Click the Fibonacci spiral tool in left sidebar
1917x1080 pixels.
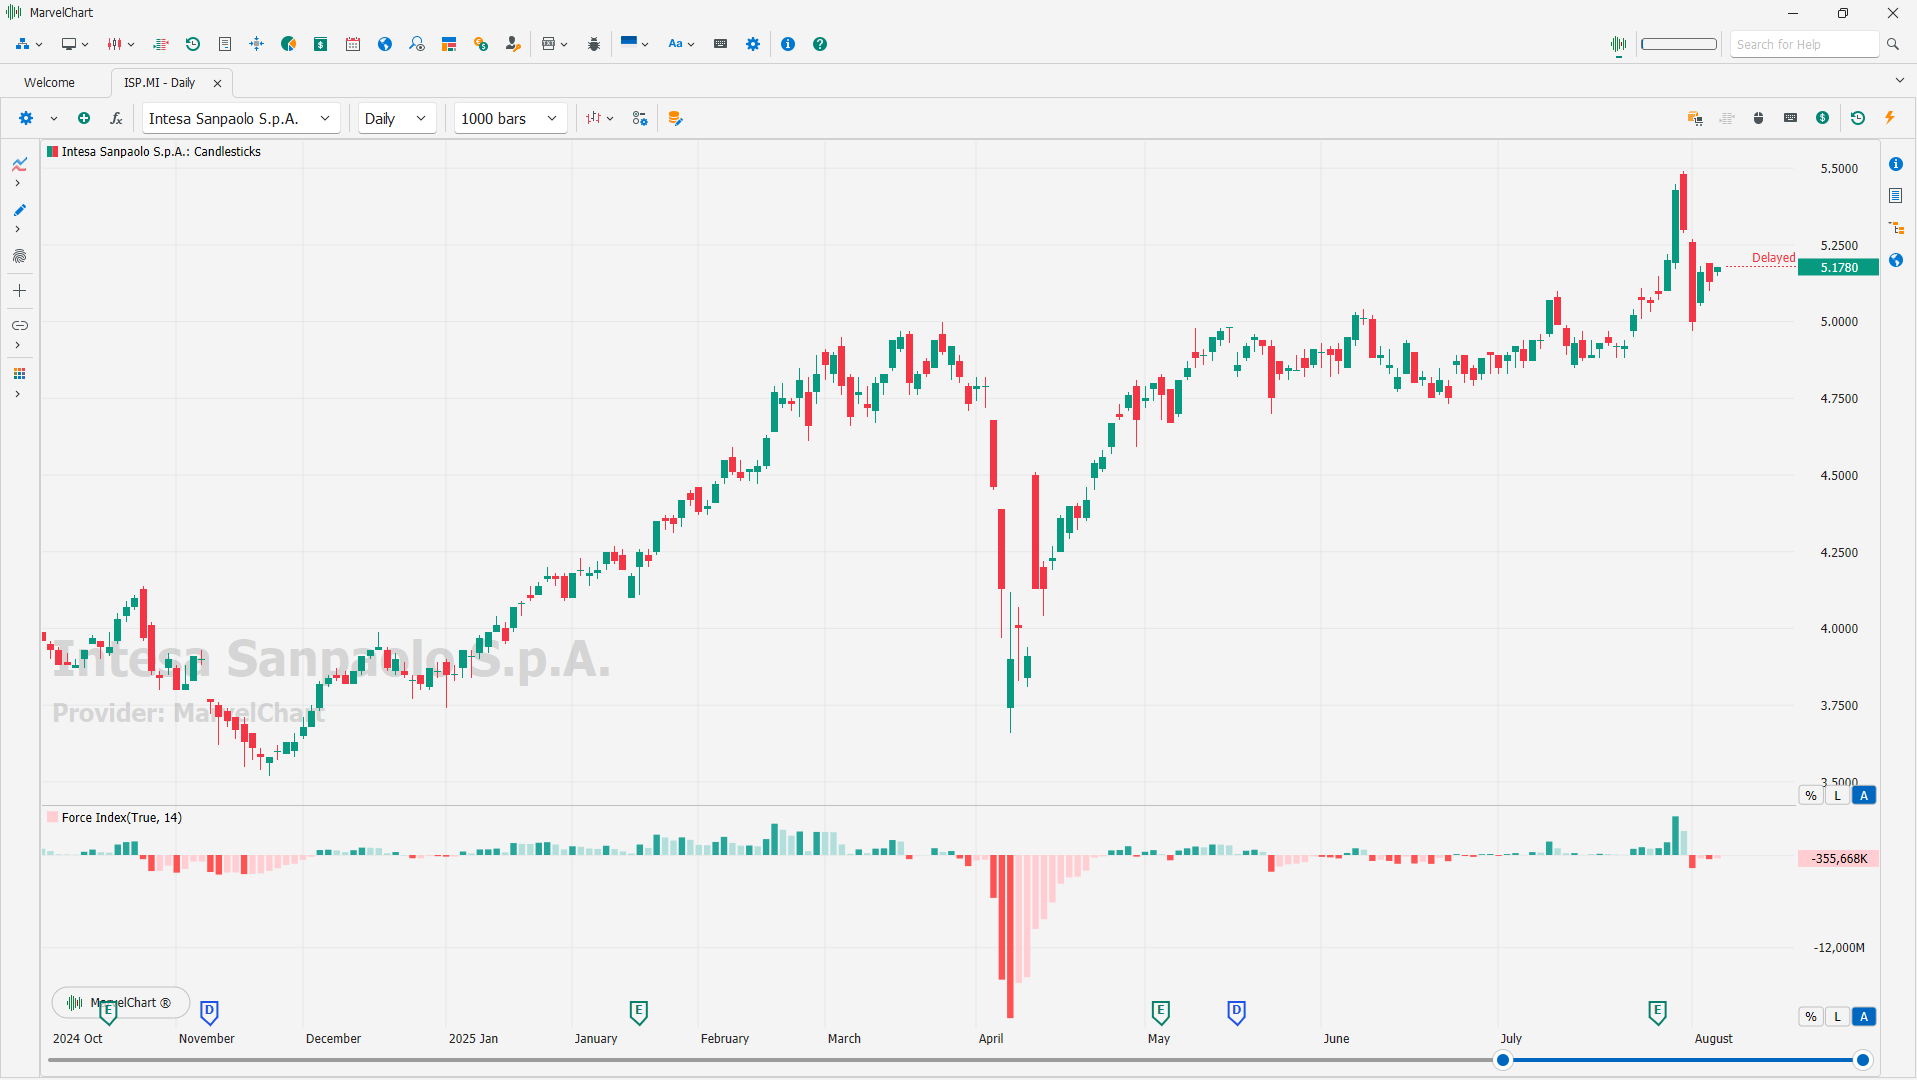click(x=19, y=256)
